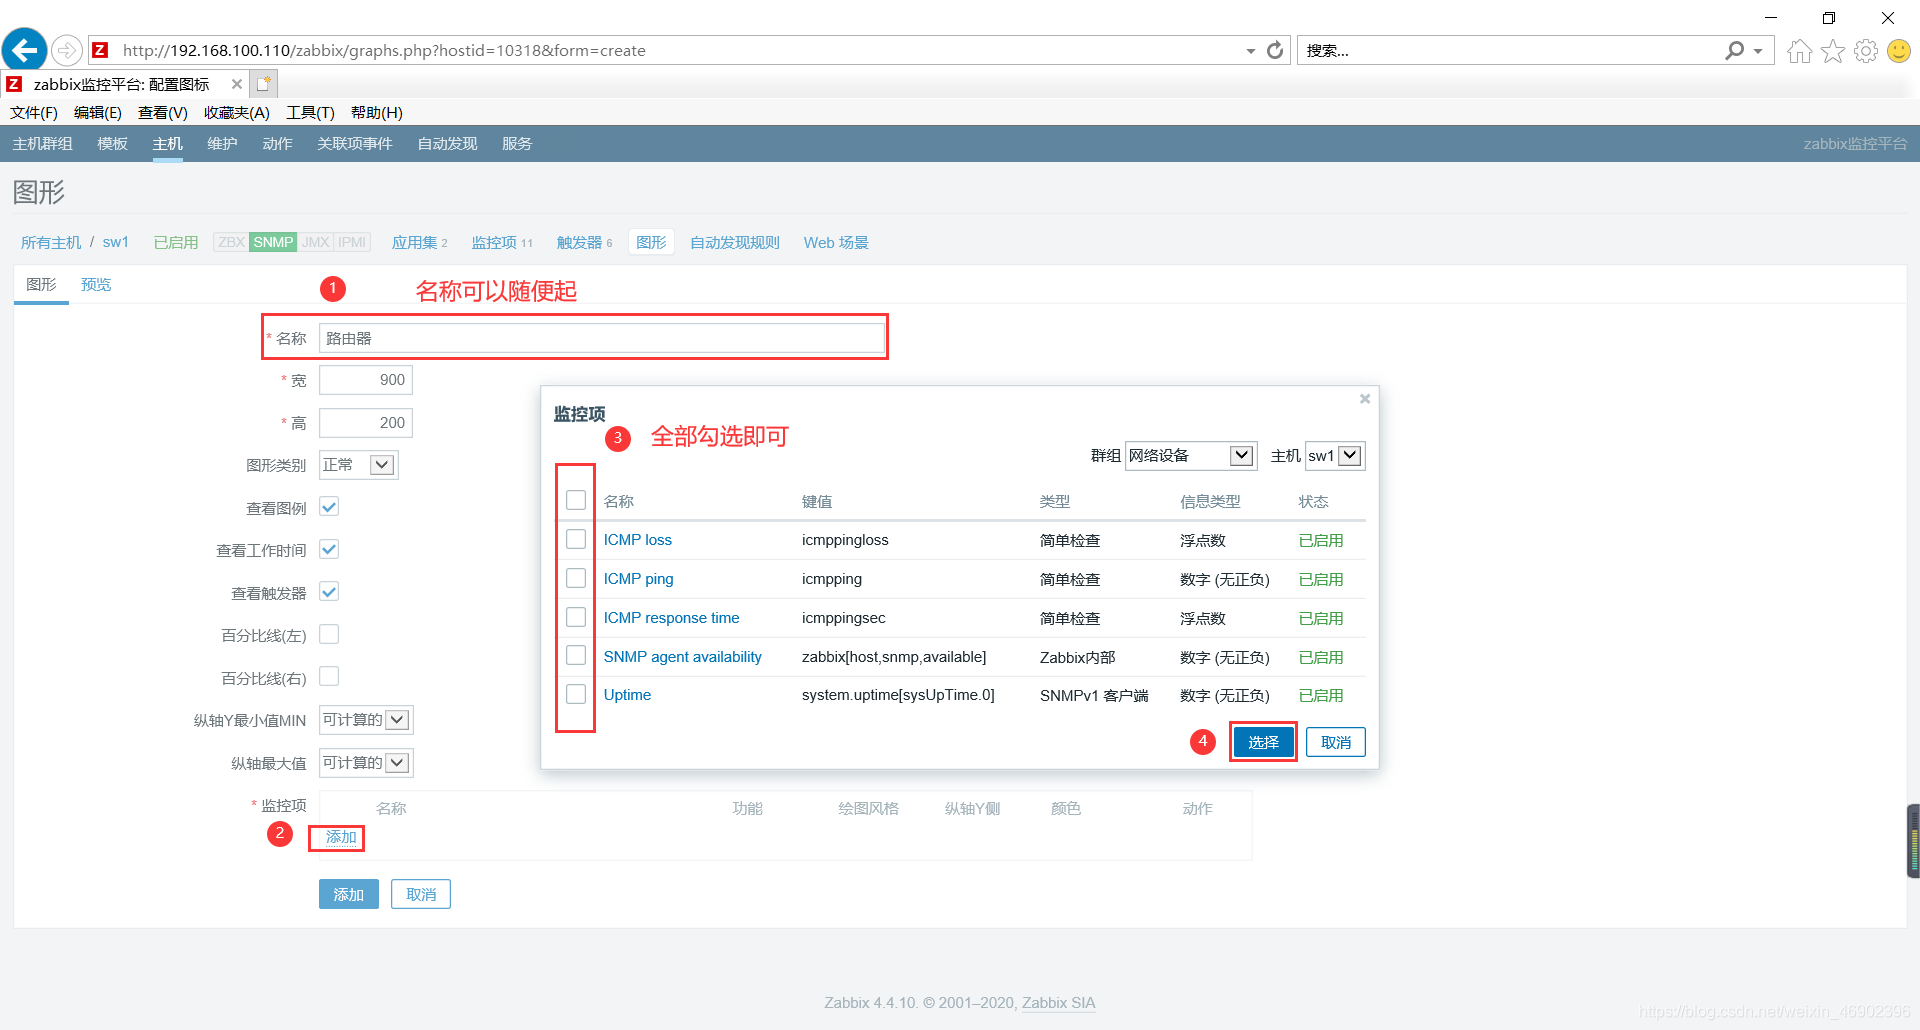Close the zabbix browser tab
Screen dimensions: 1920x1030
pos(236,84)
